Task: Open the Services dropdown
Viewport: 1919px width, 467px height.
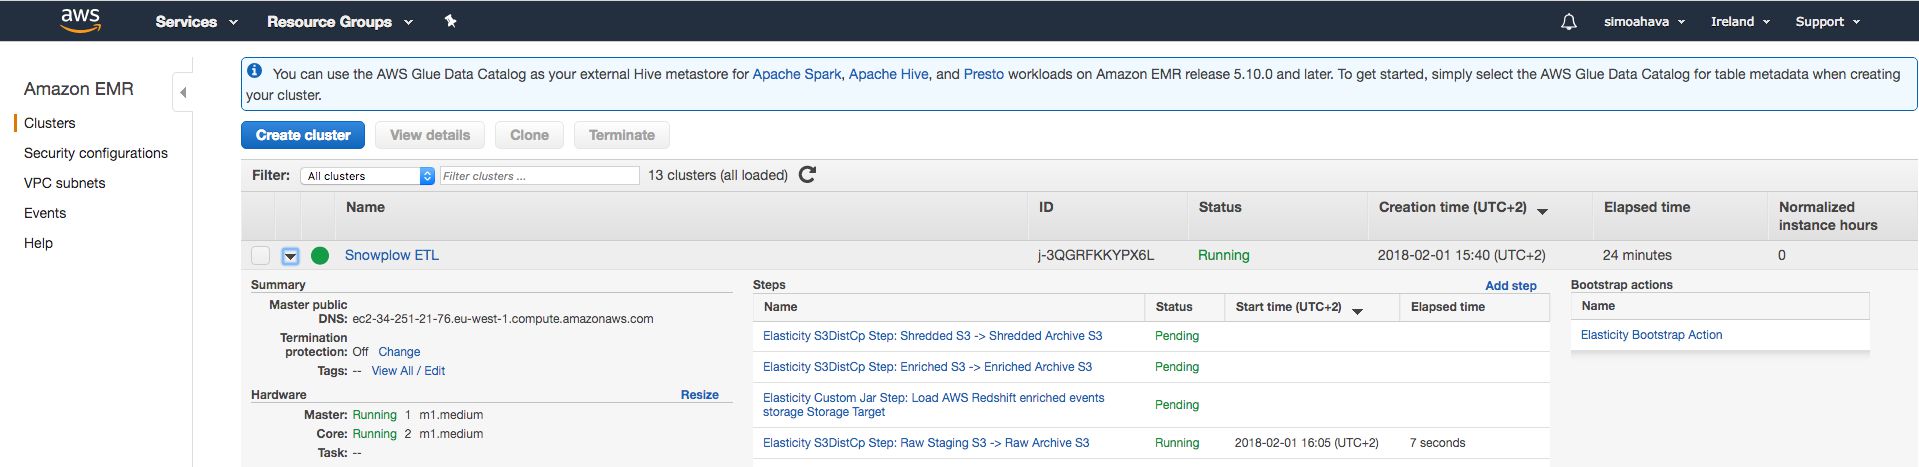Action: pyautogui.click(x=196, y=21)
